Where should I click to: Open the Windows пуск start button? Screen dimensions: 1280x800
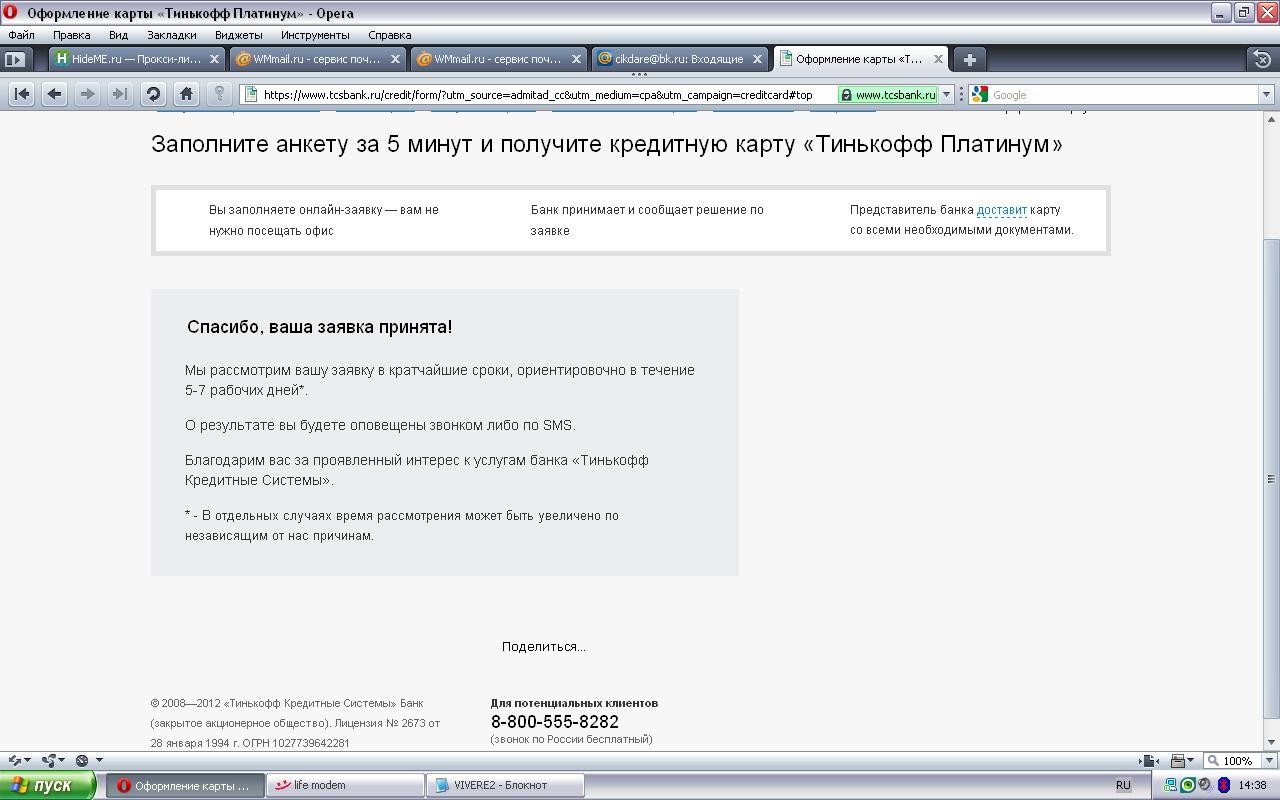click(x=48, y=785)
